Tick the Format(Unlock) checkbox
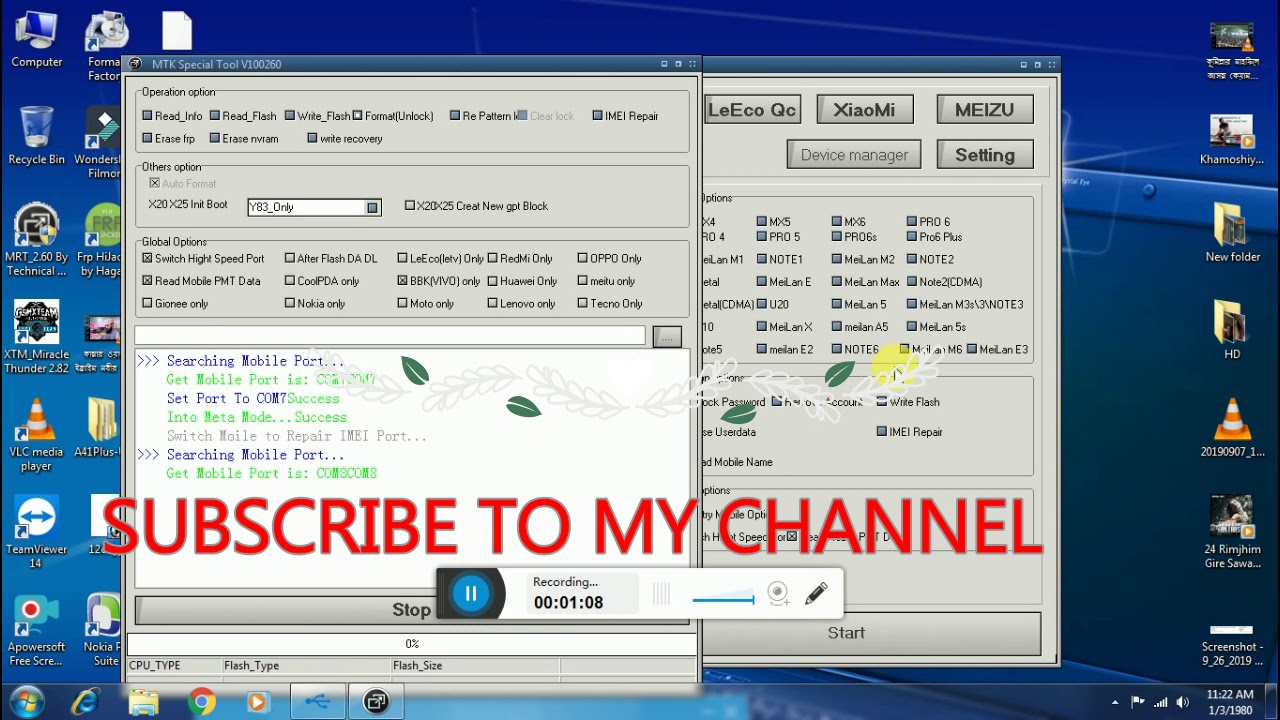The width and height of the screenshot is (1280, 720). [x=357, y=116]
